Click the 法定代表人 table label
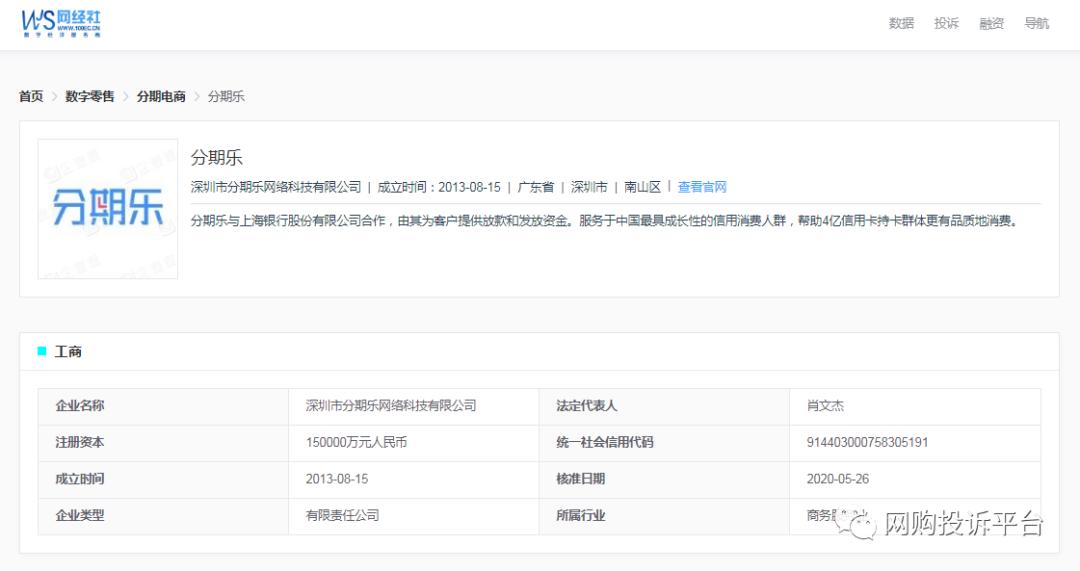Screen dimensions: 1080x571 (x=587, y=406)
